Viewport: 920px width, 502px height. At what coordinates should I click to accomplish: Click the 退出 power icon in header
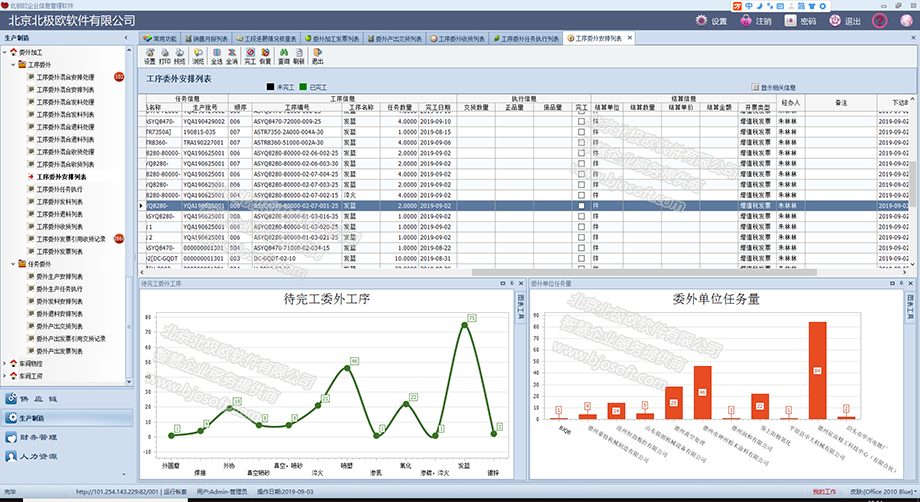pyautogui.click(x=835, y=21)
